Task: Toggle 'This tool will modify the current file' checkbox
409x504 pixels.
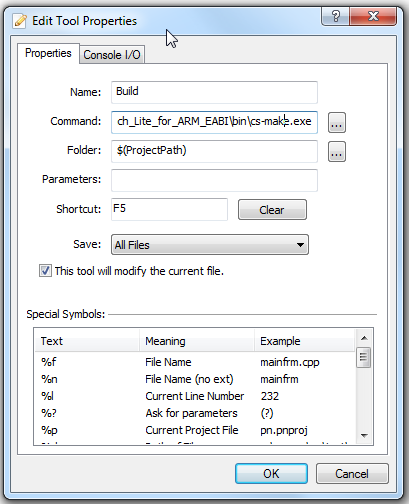Action: (x=45, y=271)
